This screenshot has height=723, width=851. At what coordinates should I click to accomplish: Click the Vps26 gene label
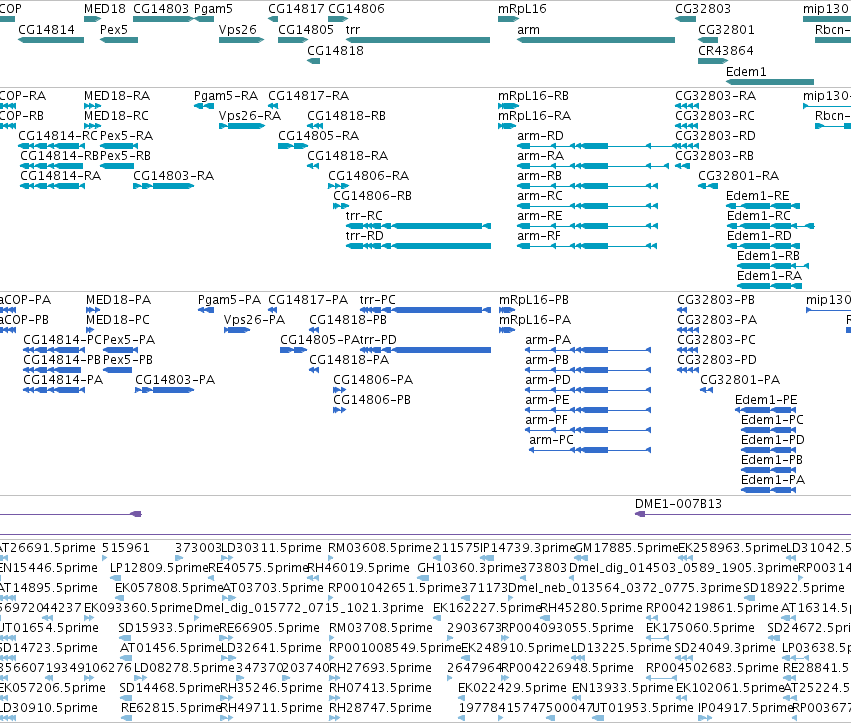tap(238, 29)
